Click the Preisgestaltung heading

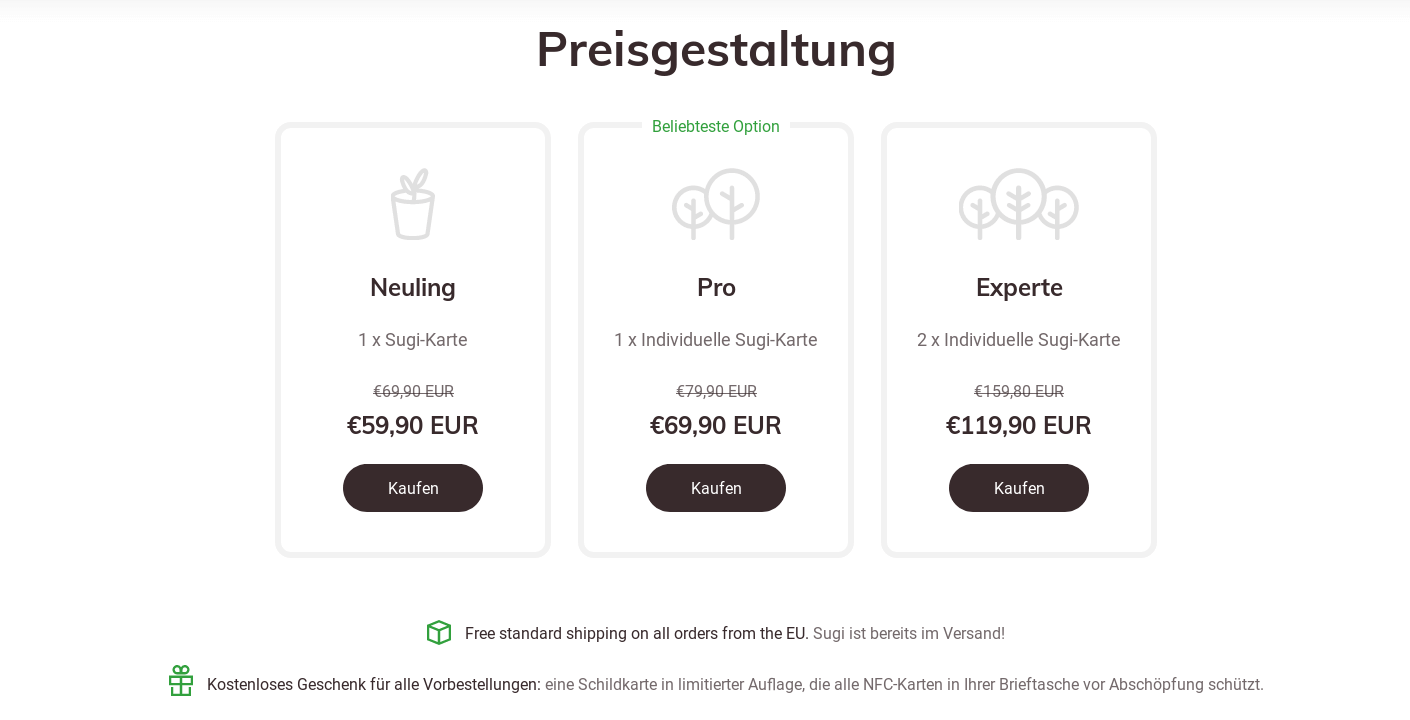[x=716, y=49]
